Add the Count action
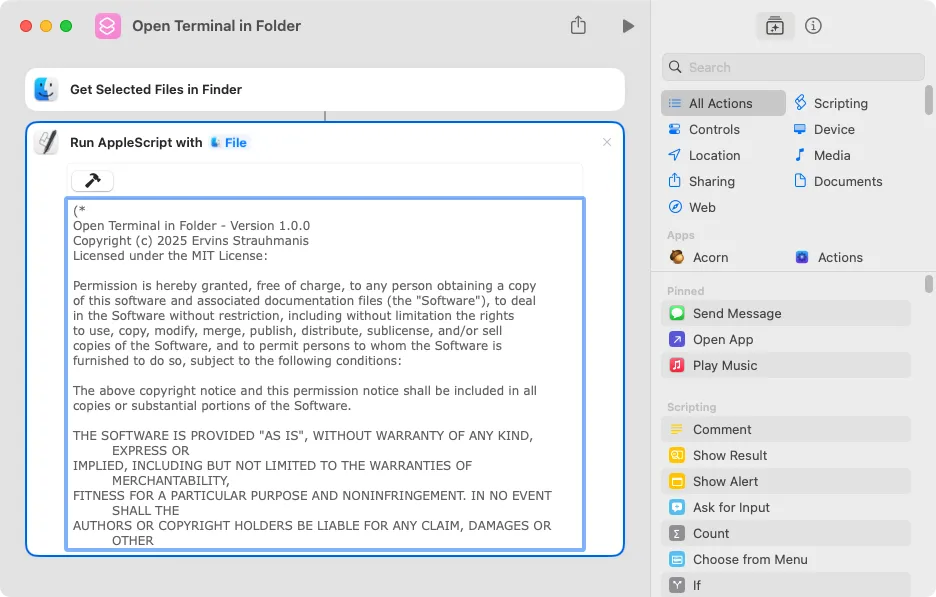 786,534
